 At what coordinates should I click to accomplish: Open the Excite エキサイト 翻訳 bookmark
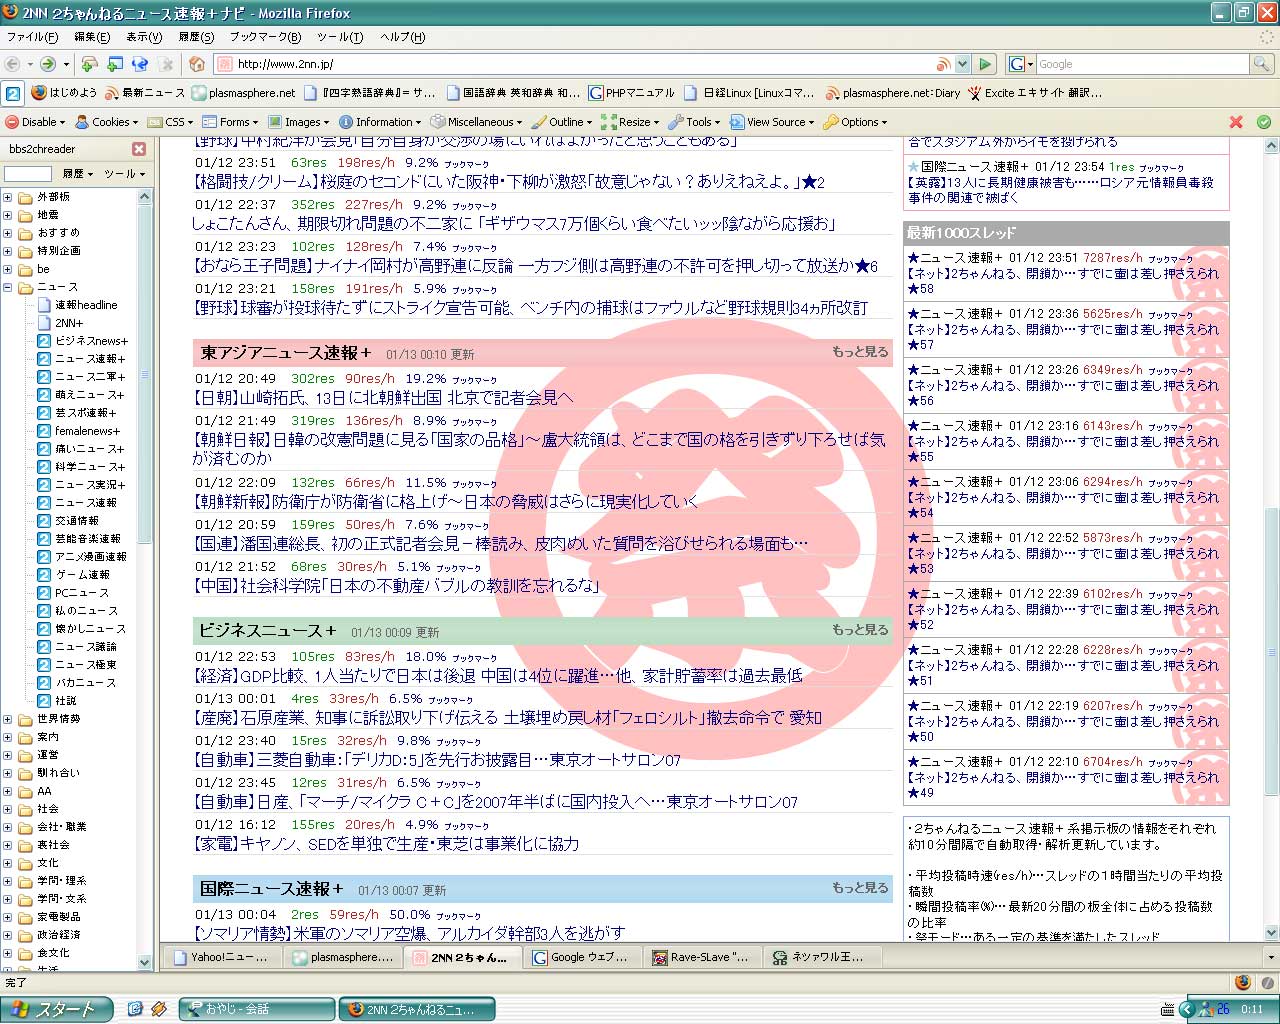(x=1035, y=93)
